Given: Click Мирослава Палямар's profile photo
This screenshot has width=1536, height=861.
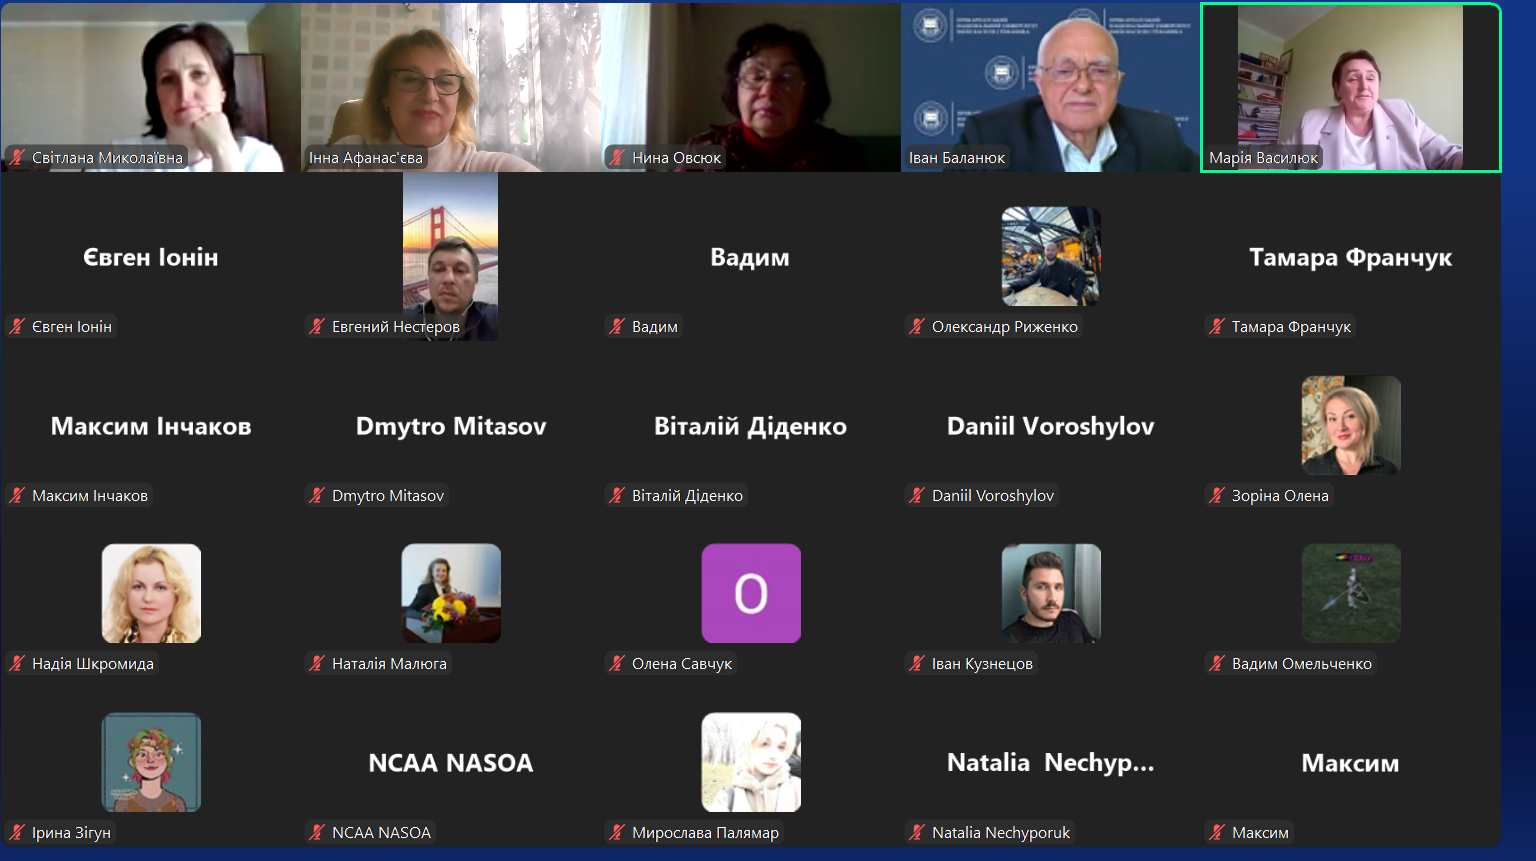Looking at the screenshot, I should pos(751,762).
